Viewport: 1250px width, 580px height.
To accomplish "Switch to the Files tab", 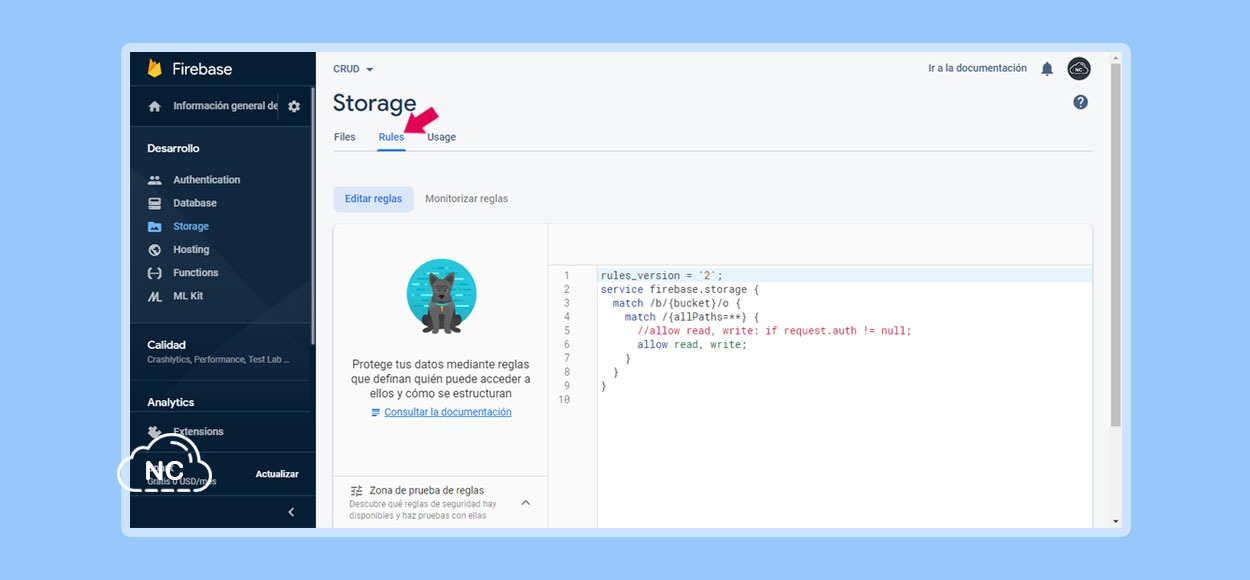I will pos(345,137).
